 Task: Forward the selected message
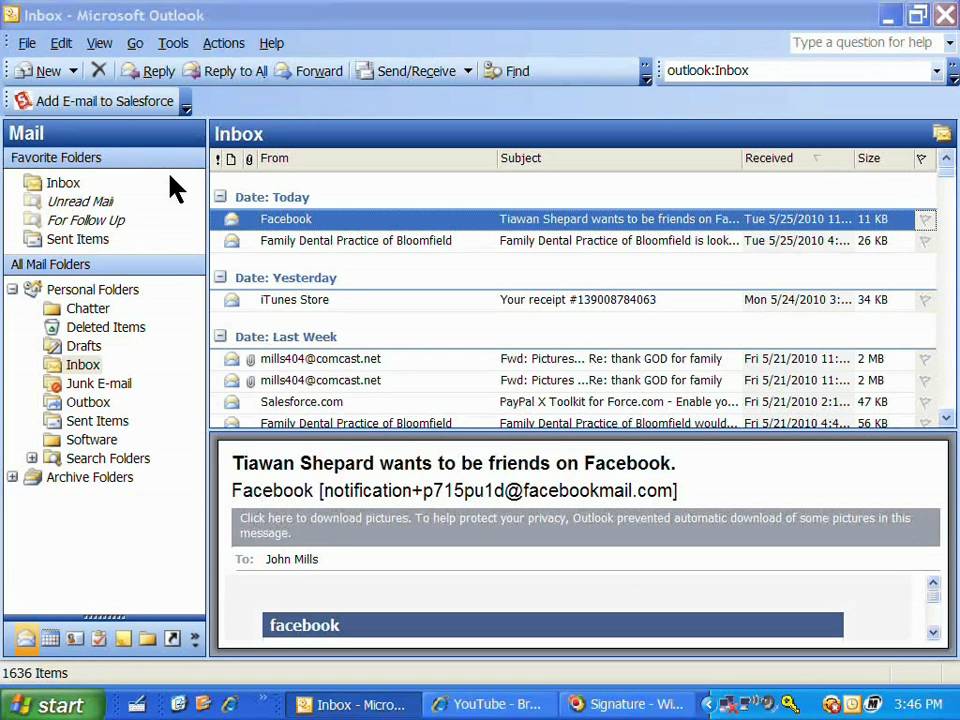pos(309,71)
